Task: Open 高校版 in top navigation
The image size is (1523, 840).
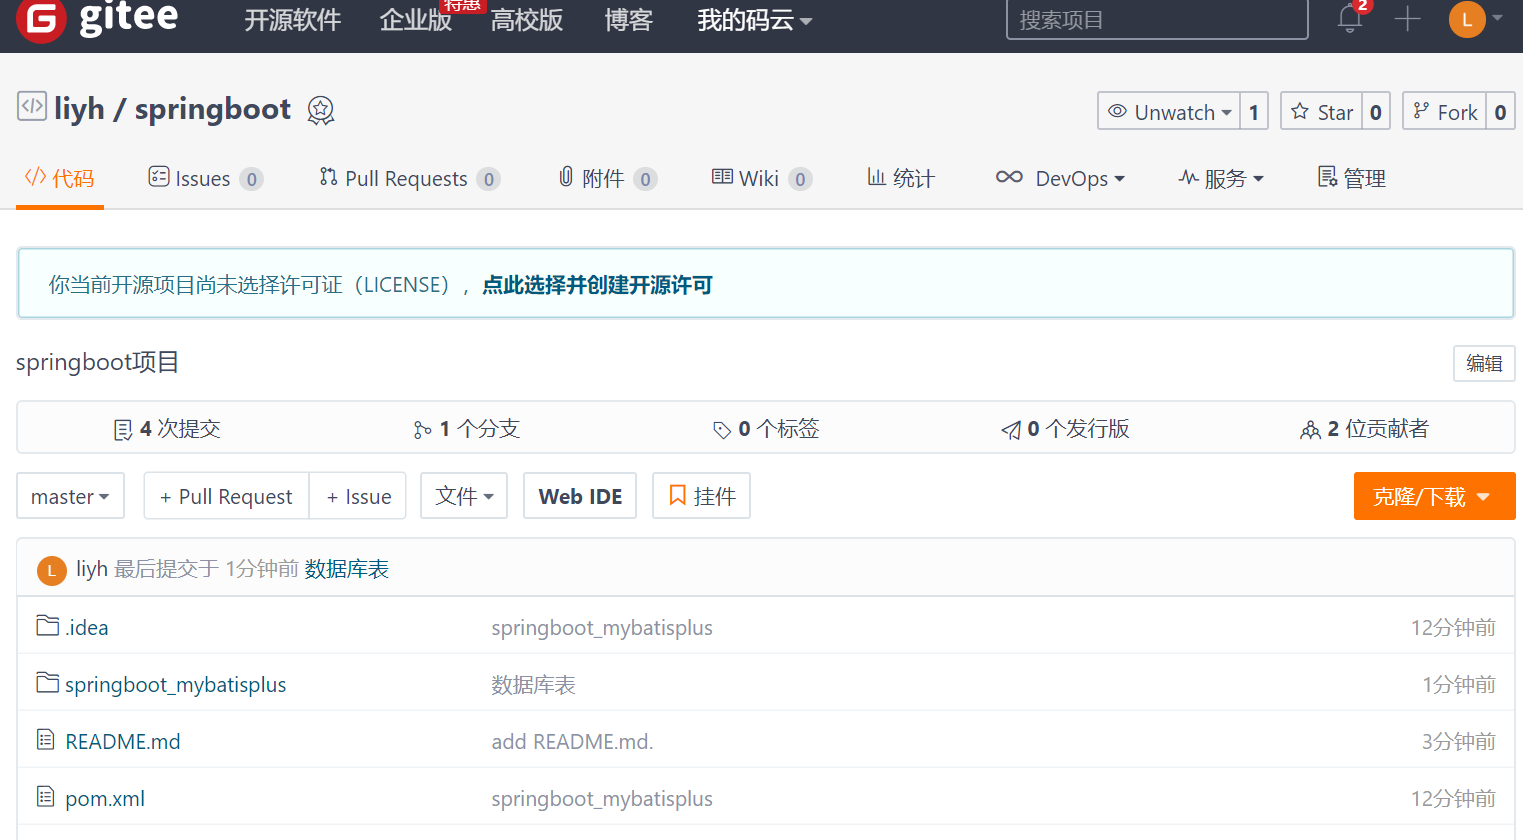Action: pyautogui.click(x=527, y=20)
